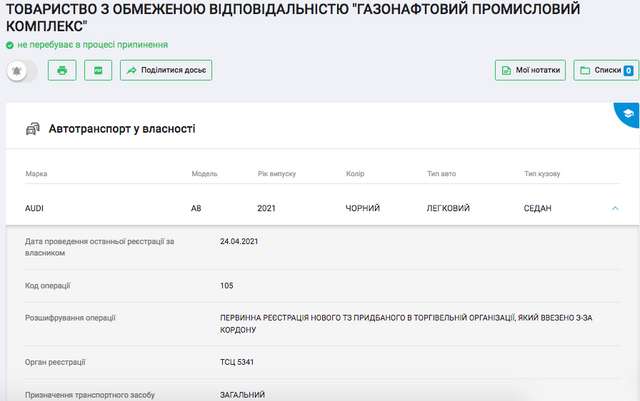Click the Орган реєстрації label
Viewport: 640px width, 401px height.
click(55, 362)
